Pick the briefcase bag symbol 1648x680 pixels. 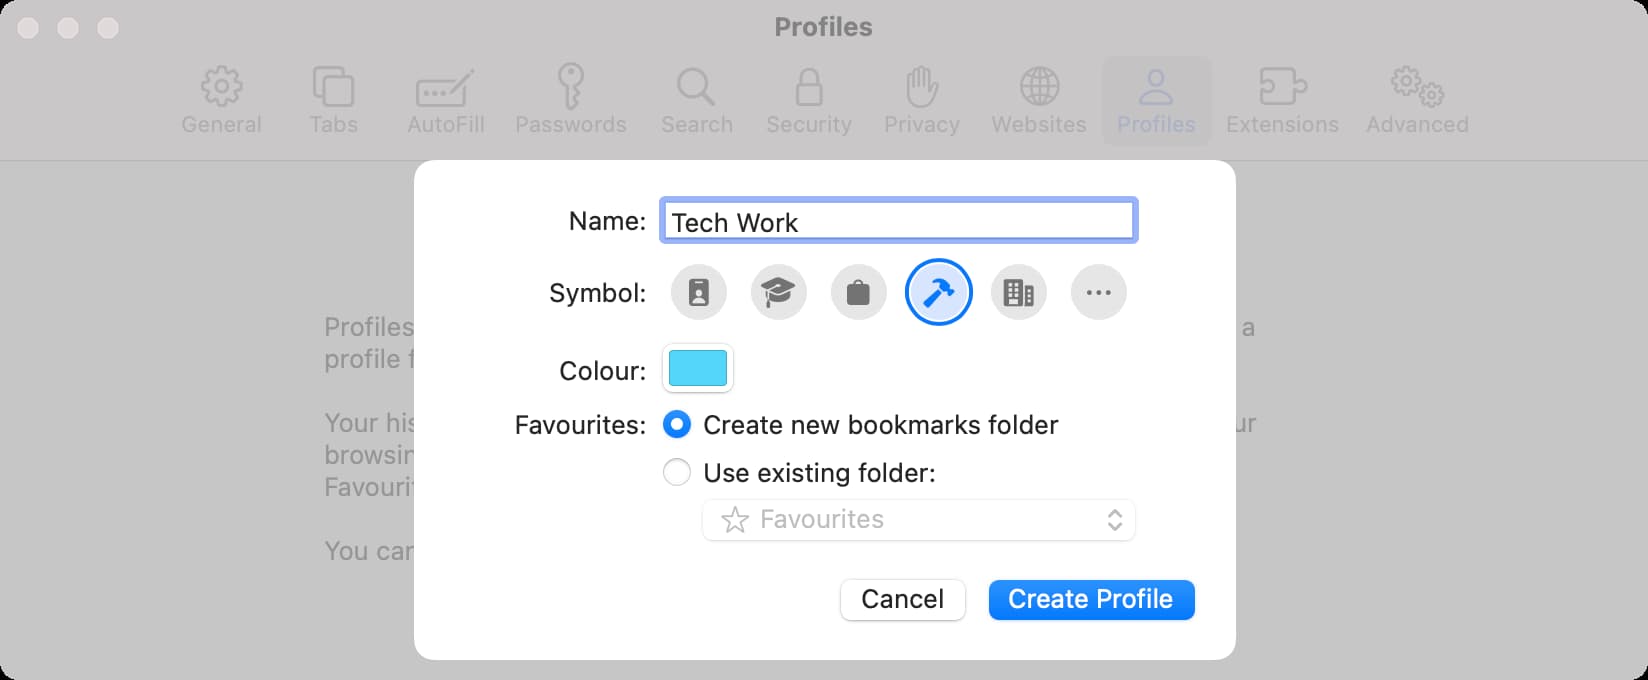858,293
